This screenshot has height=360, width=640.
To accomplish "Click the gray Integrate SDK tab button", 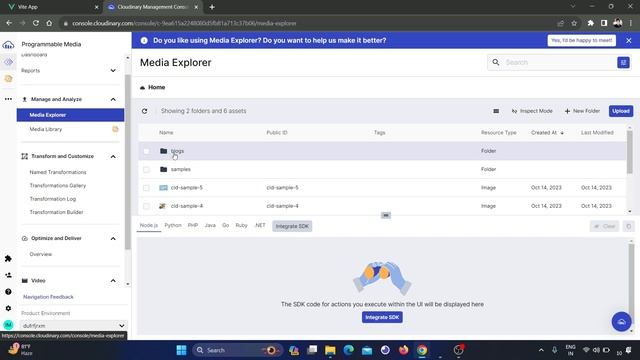I will [292, 226].
